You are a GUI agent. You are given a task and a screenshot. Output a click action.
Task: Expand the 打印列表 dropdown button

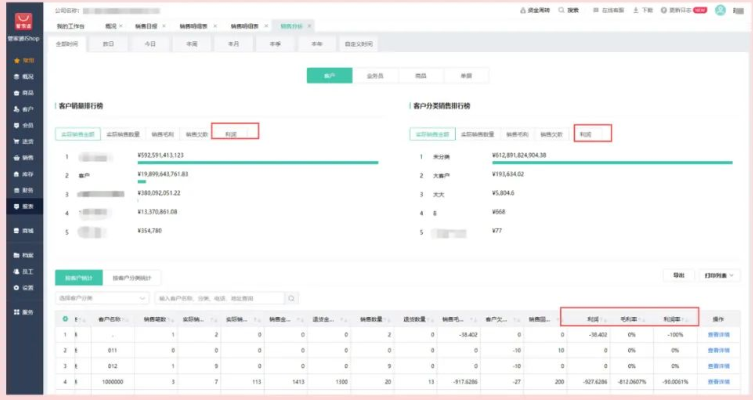pyautogui.click(x=718, y=275)
